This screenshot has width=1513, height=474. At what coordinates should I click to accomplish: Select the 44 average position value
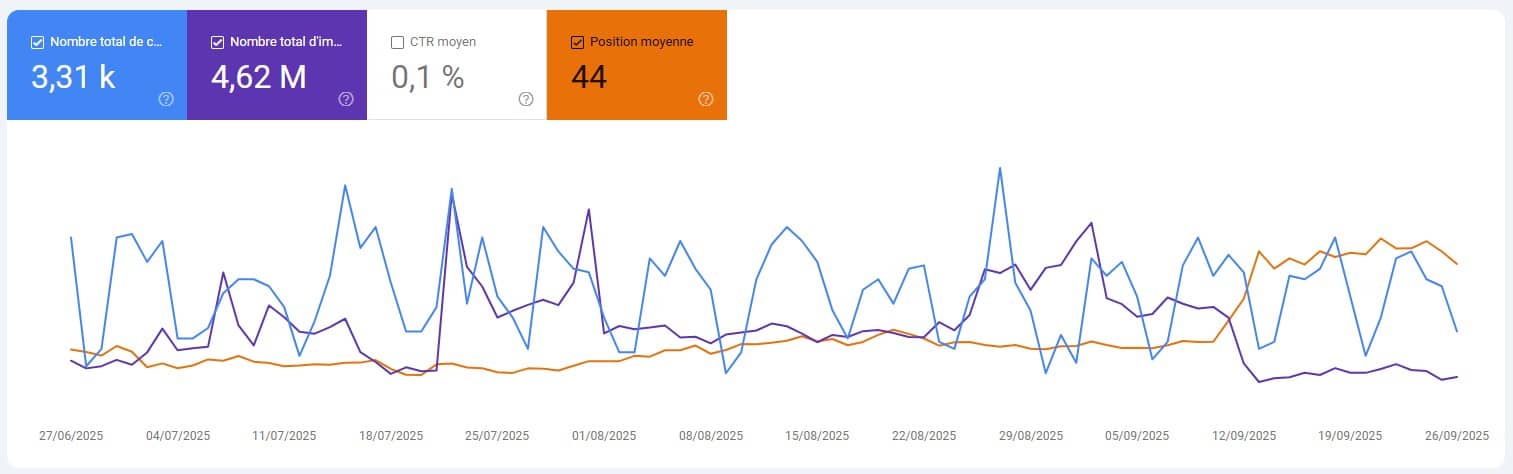[x=589, y=77]
